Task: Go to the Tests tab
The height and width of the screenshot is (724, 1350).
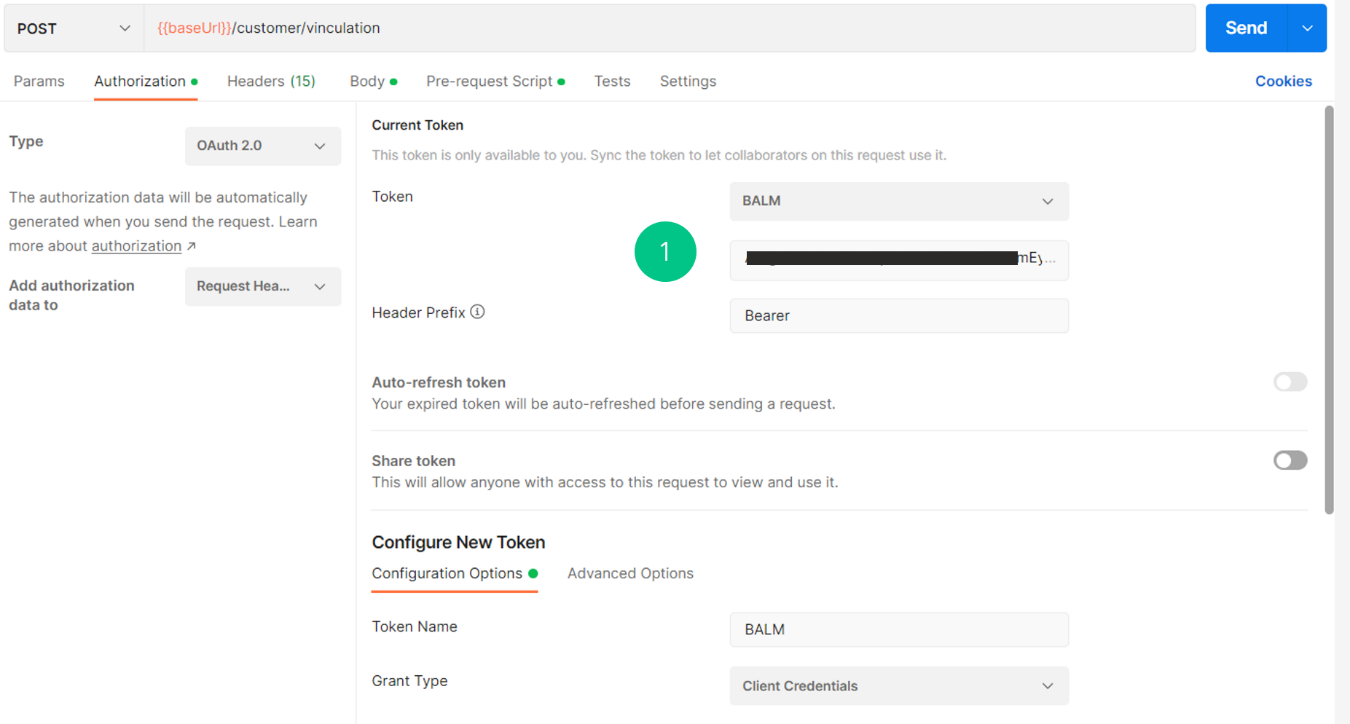Action: [x=612, y=81]
